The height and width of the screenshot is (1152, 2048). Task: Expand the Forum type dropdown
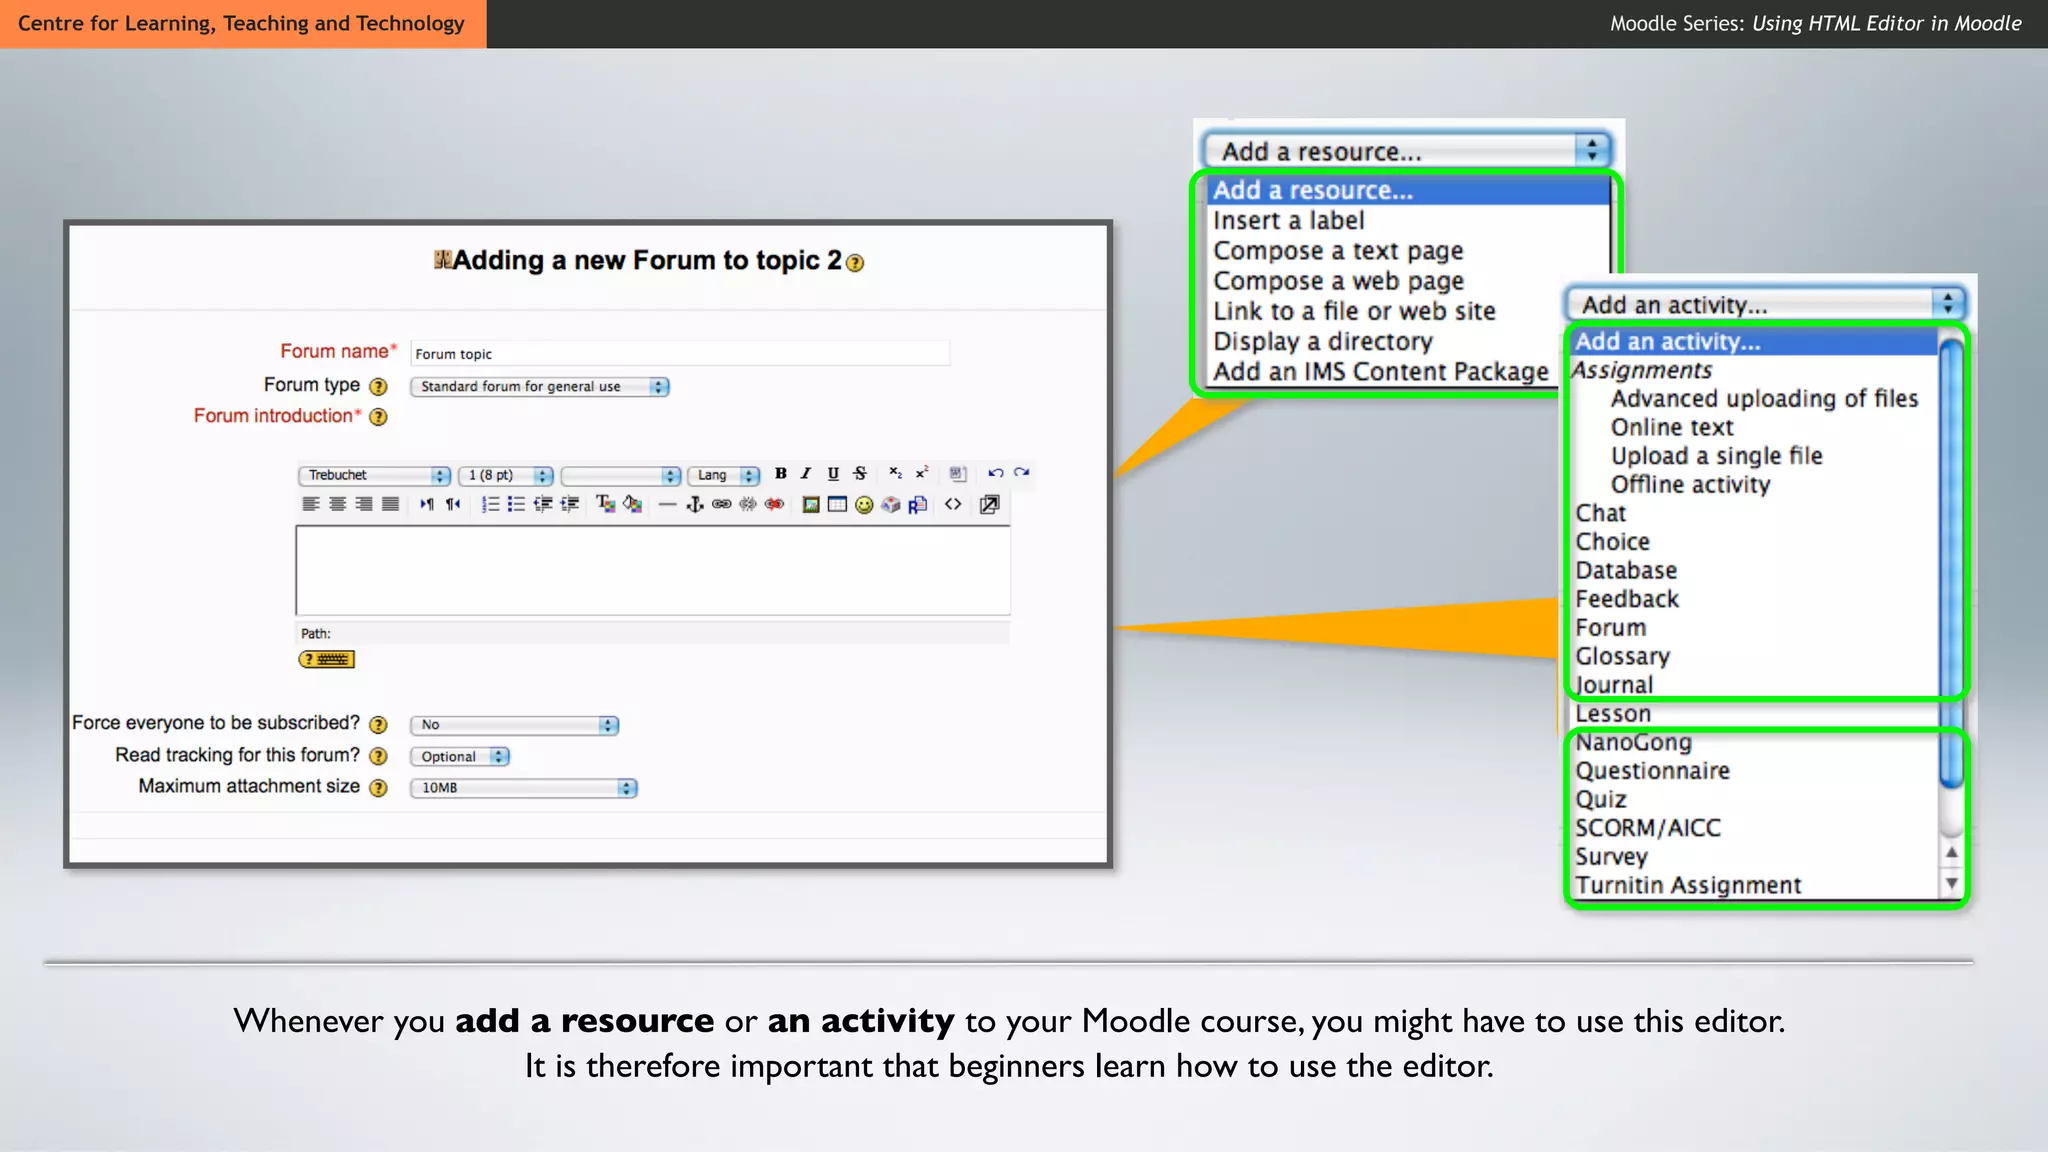539,387
